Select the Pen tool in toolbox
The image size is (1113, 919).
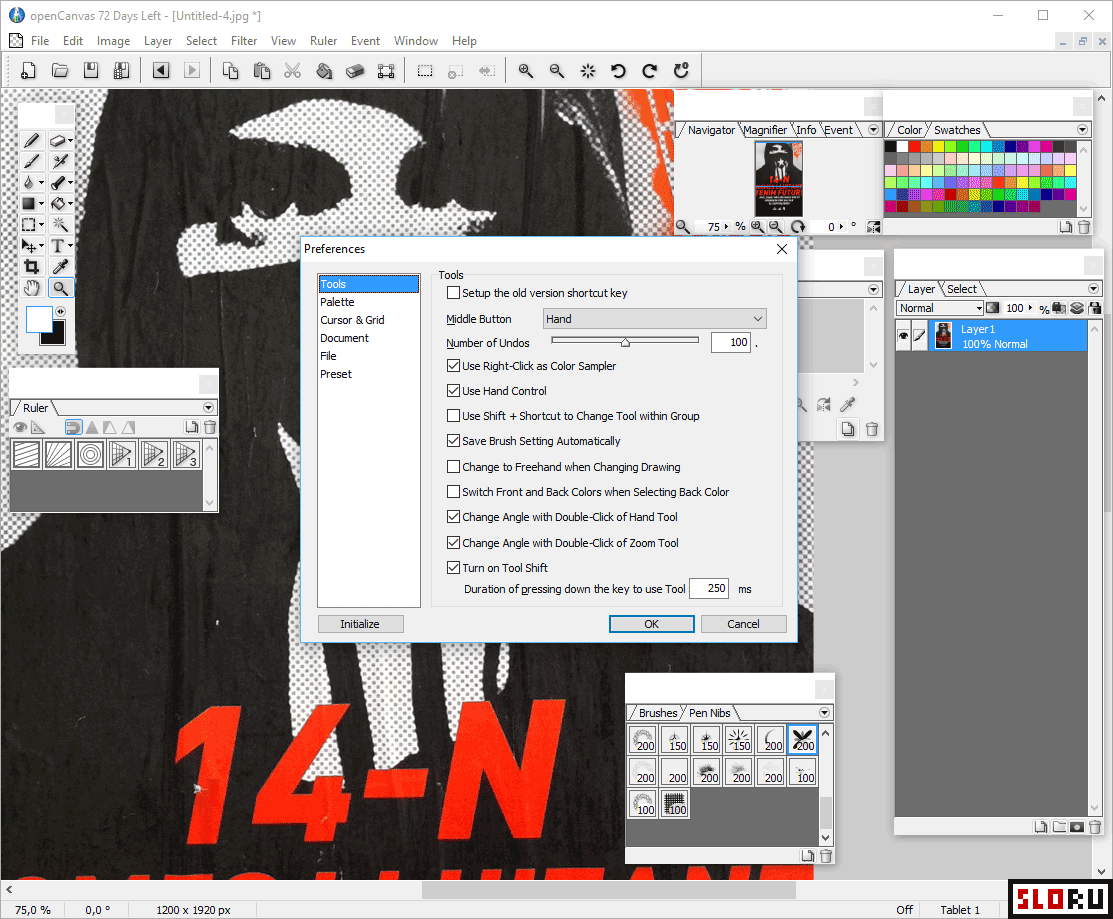tap(31, 141)
